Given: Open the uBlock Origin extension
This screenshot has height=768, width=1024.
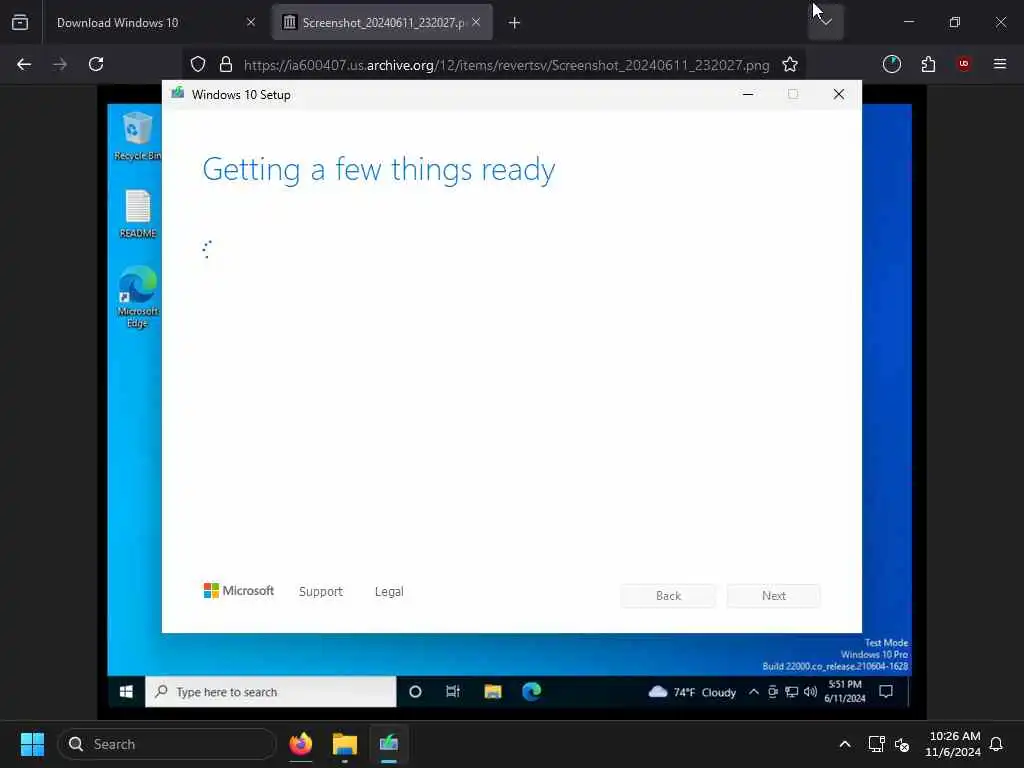Looking at the screenshot, I should 964,64.
